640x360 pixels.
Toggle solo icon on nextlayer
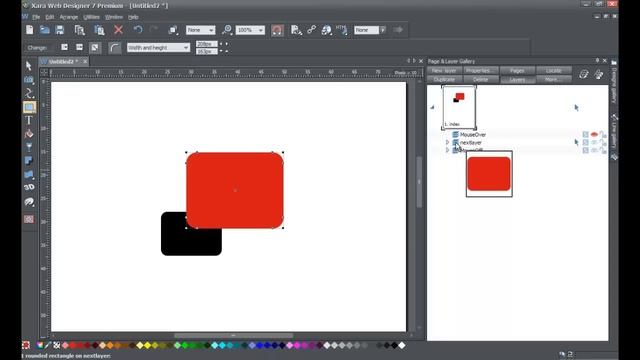point(586,142)
